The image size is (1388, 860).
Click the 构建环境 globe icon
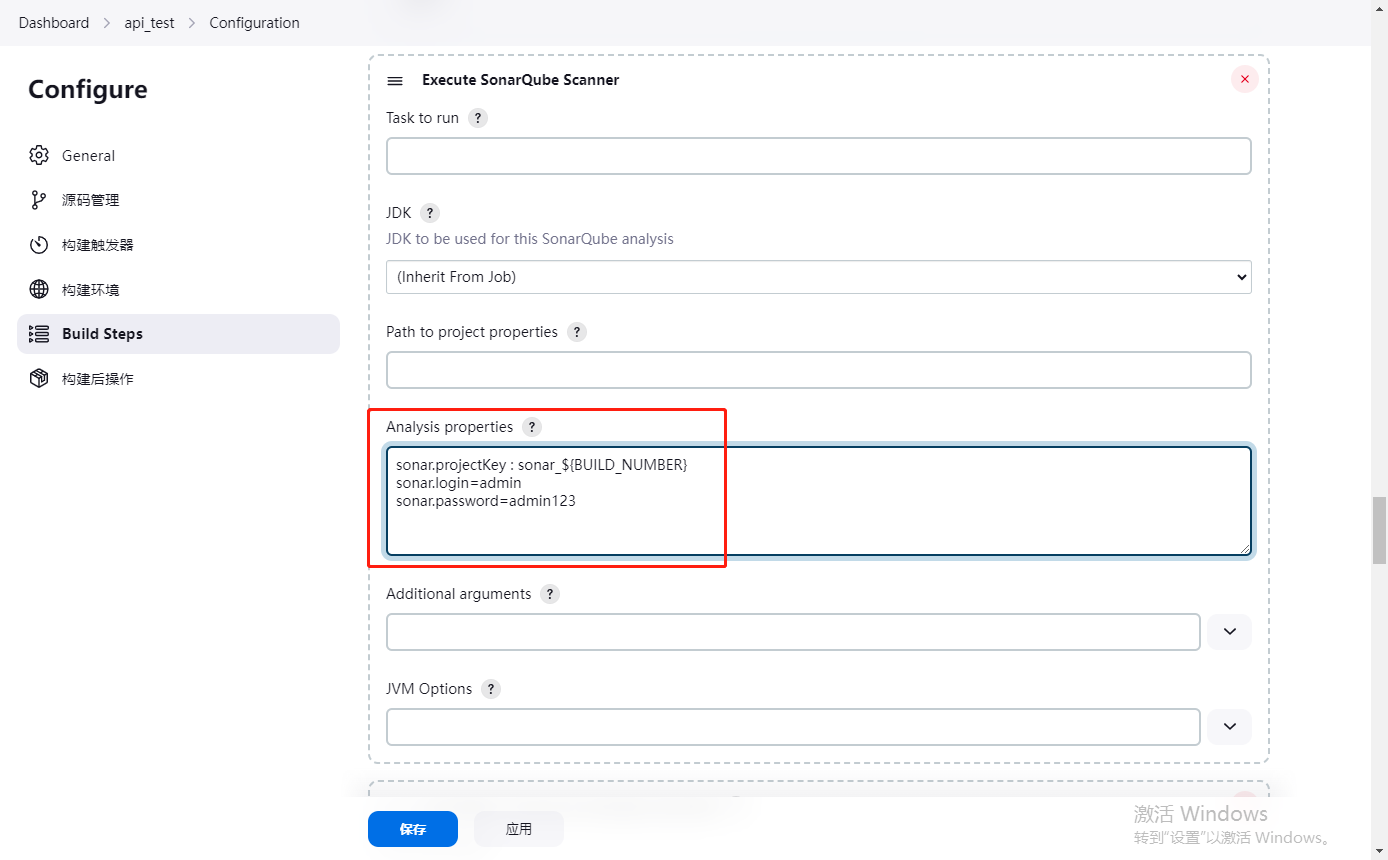[39, 290]
